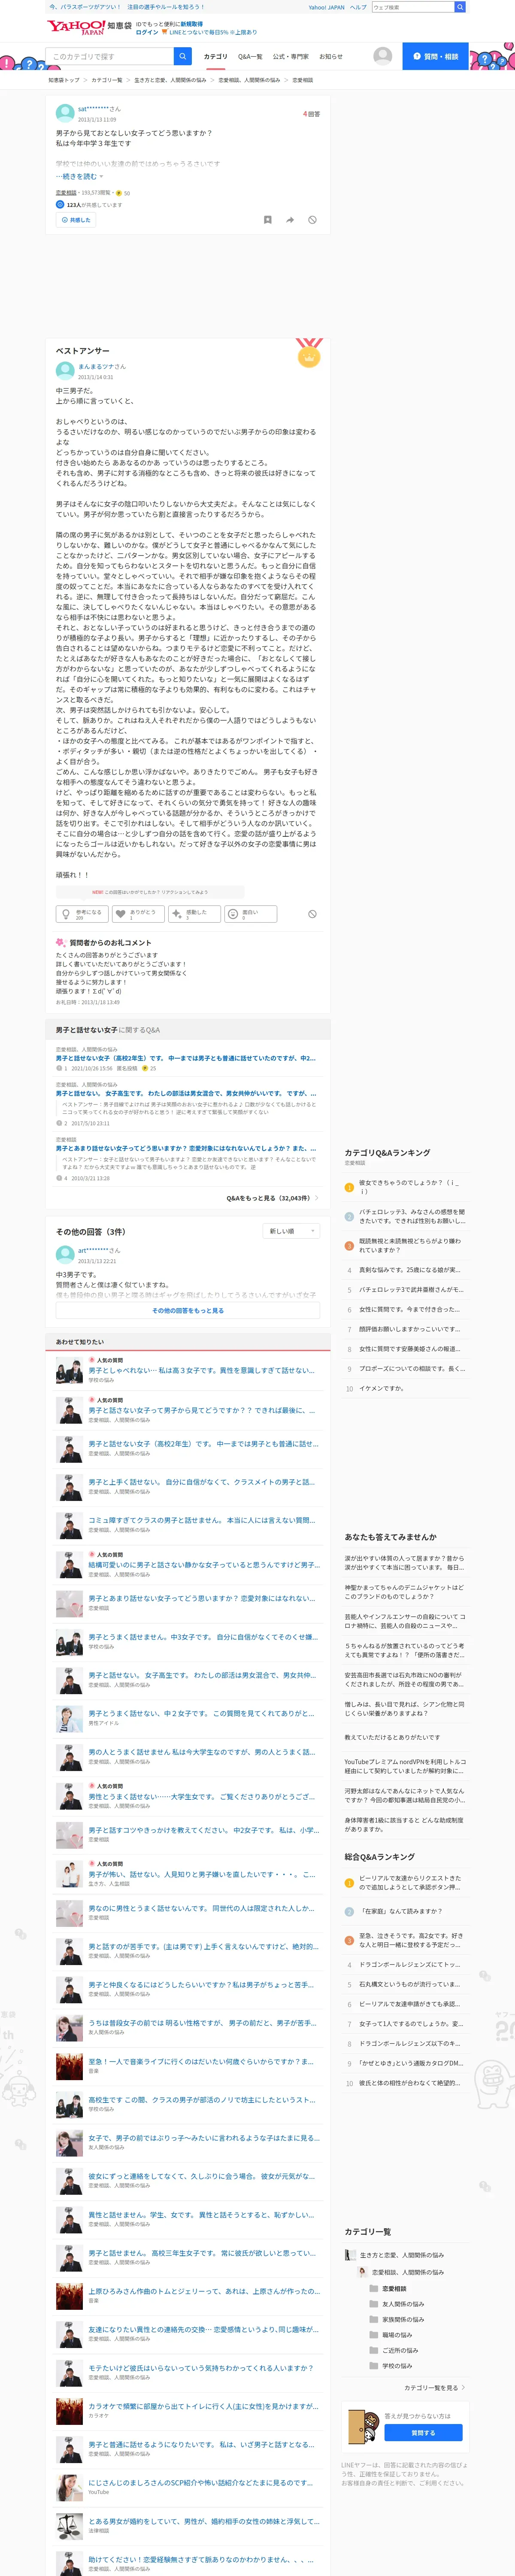The height and width of the screenshot is (2576, 515).
Task: Open ranking item 10 イケメンですか。
Action: coord(382,1388)
